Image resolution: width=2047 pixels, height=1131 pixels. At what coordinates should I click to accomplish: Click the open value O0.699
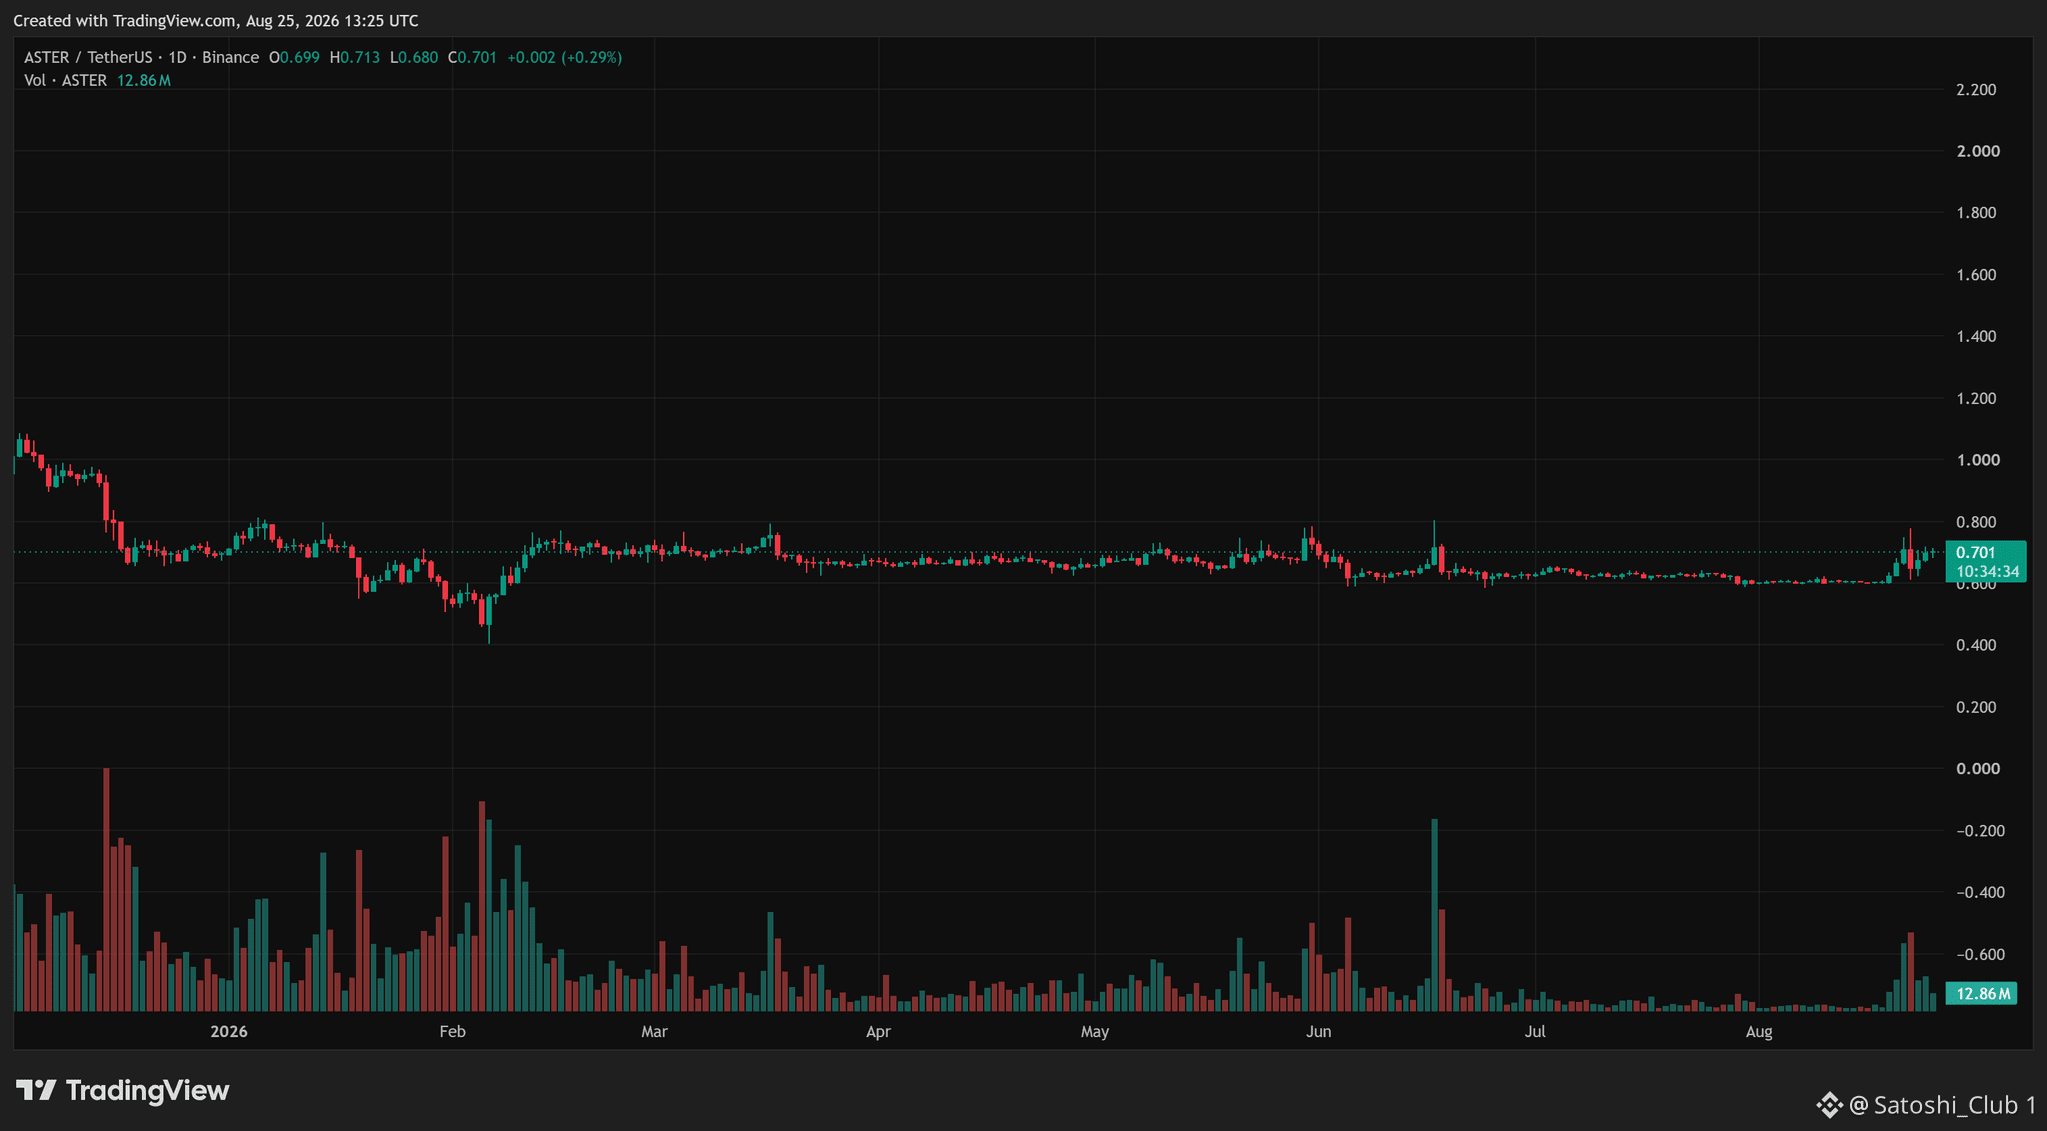294,58
